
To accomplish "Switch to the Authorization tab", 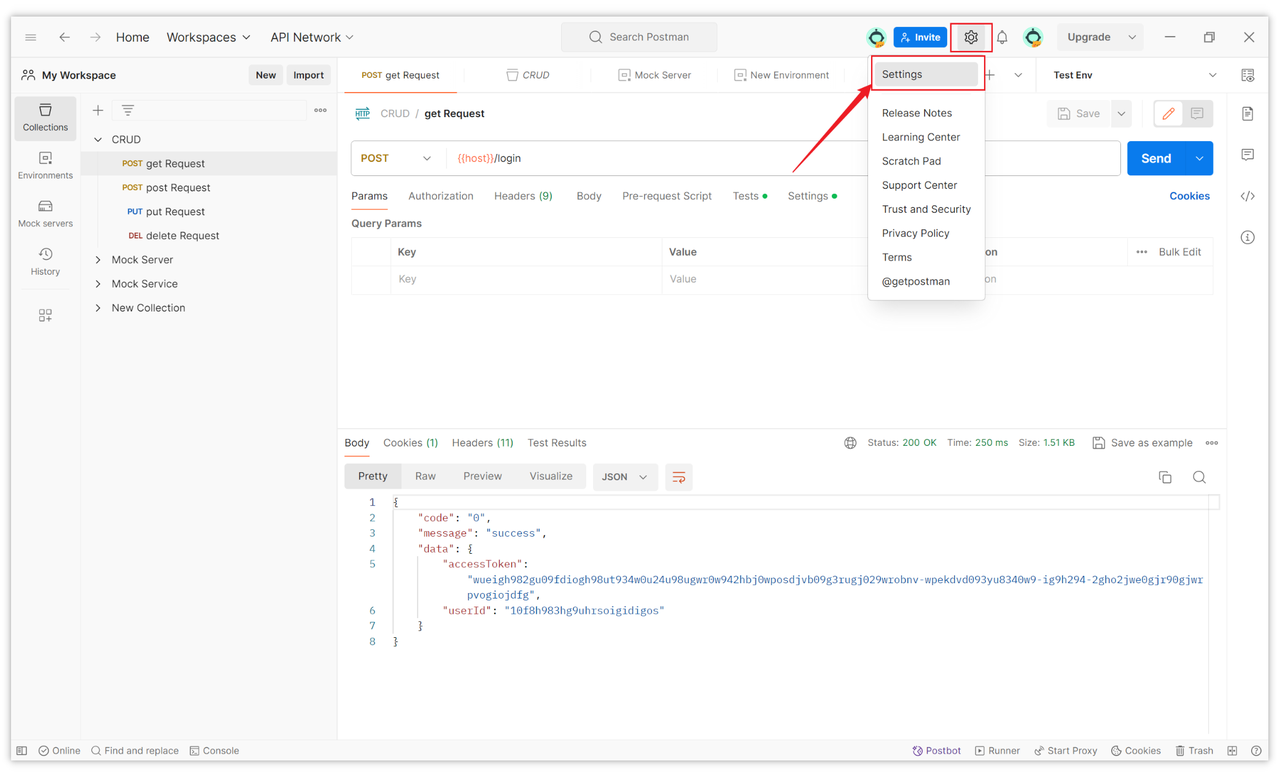I will [441, 196].
